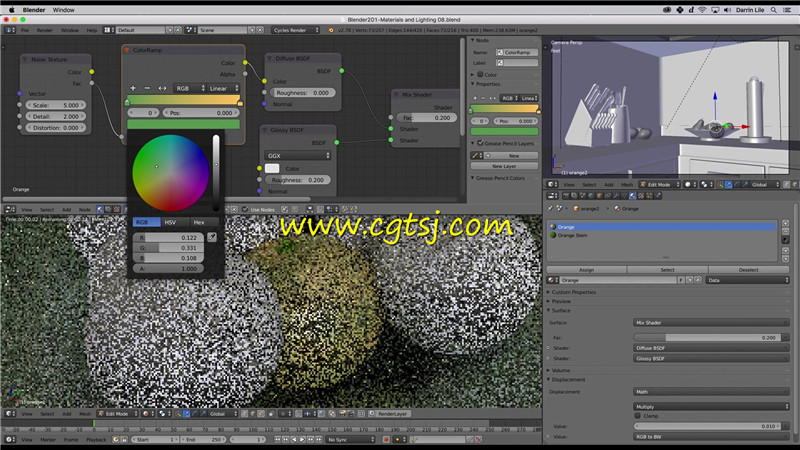Add color stop in sidebar Properties ramp

[476, 98]
